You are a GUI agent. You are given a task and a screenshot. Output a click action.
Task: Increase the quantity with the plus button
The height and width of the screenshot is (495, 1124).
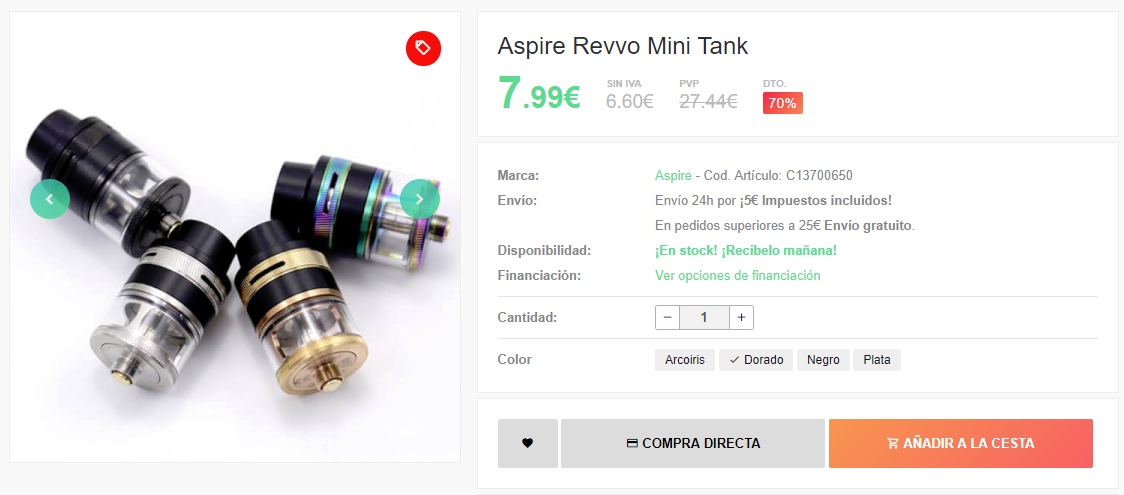(x=741, y=317)
